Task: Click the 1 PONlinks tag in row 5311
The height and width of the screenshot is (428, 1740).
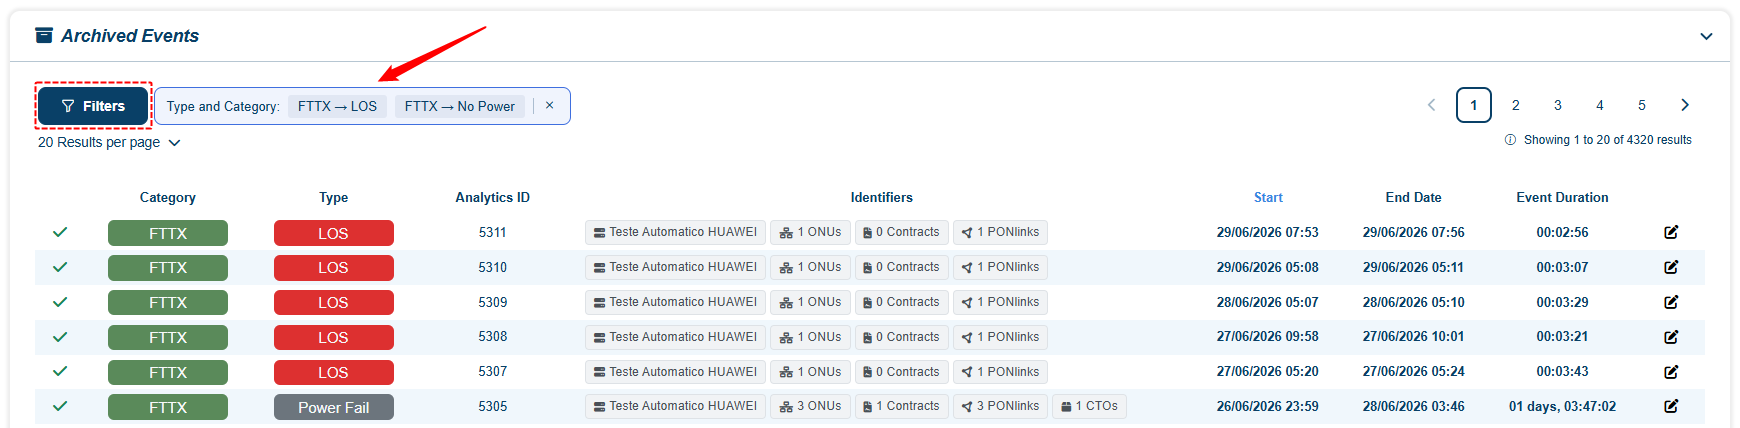Action: click(x=1000, y=232)
